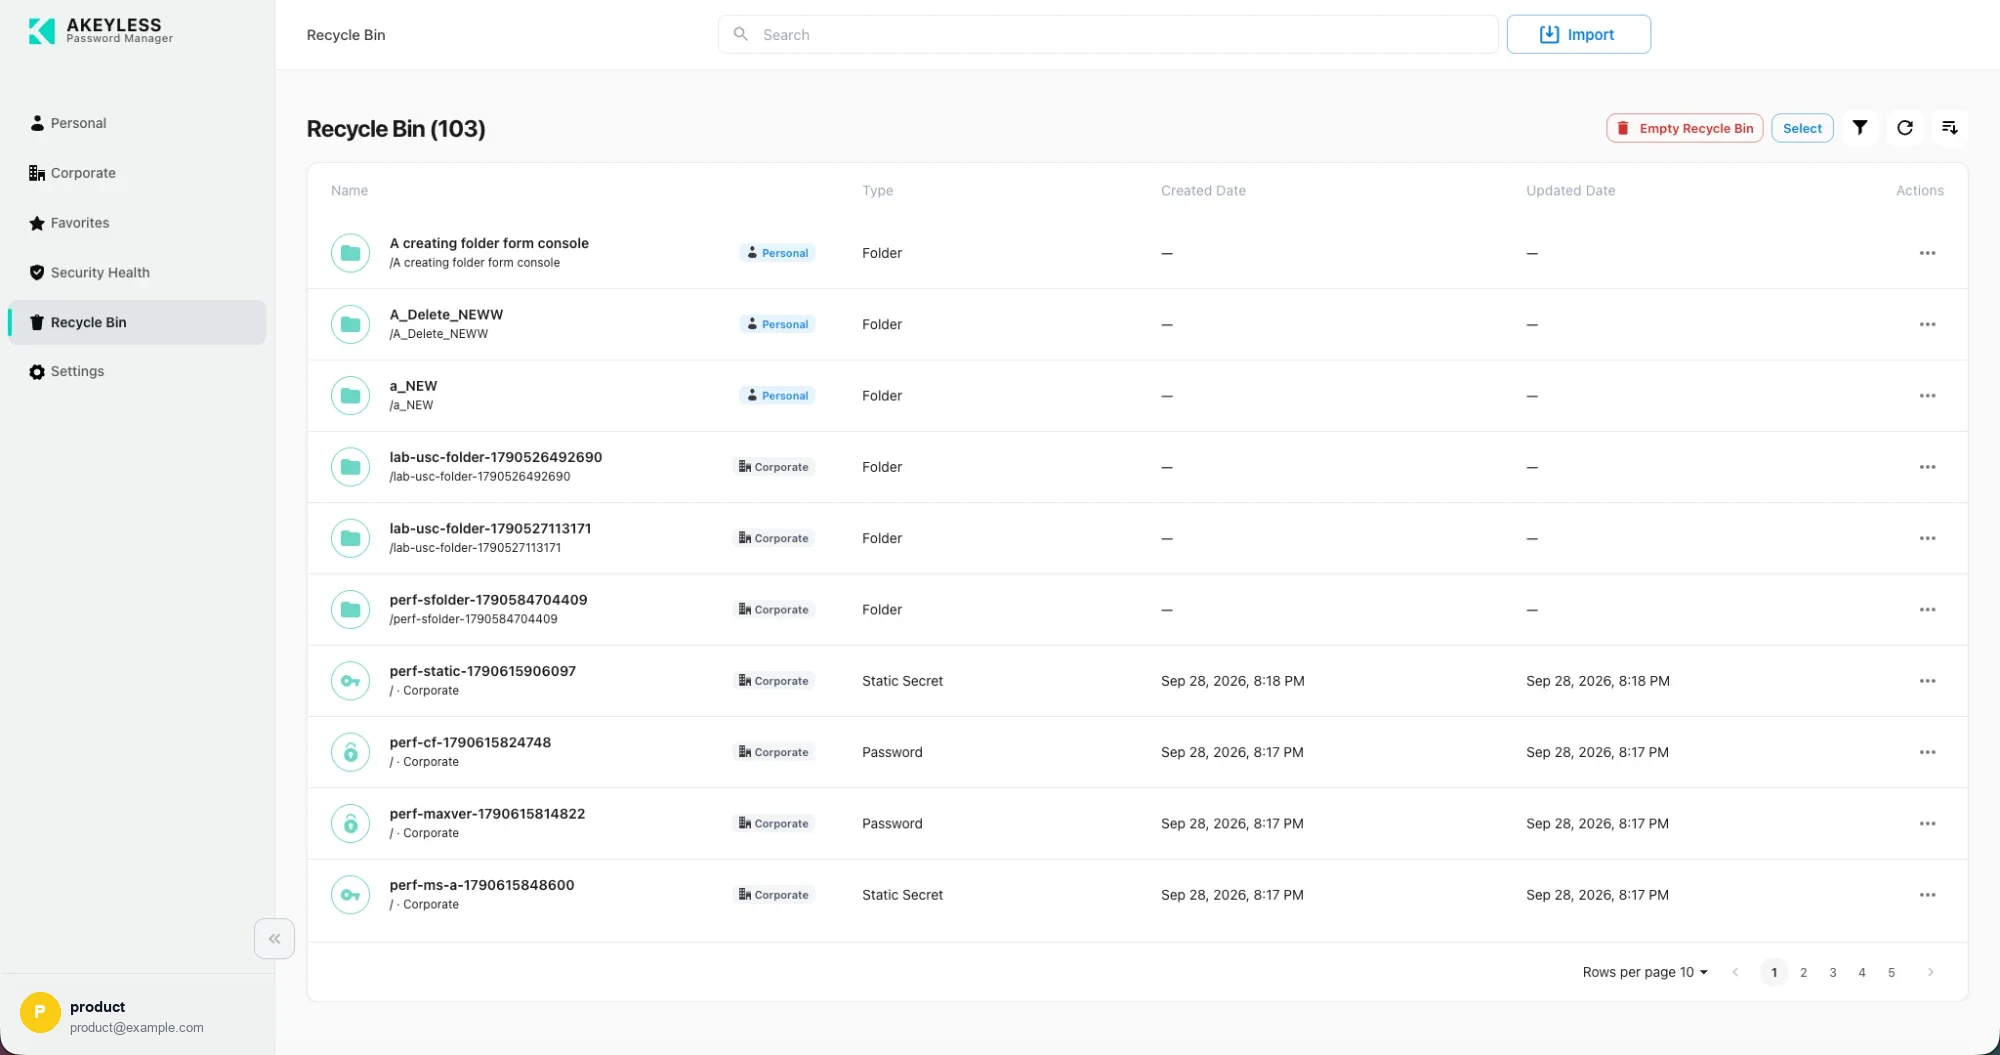Open Settings in the sidebar
The height and width of the screenshot is (1055, 2000).
(137, 371)
